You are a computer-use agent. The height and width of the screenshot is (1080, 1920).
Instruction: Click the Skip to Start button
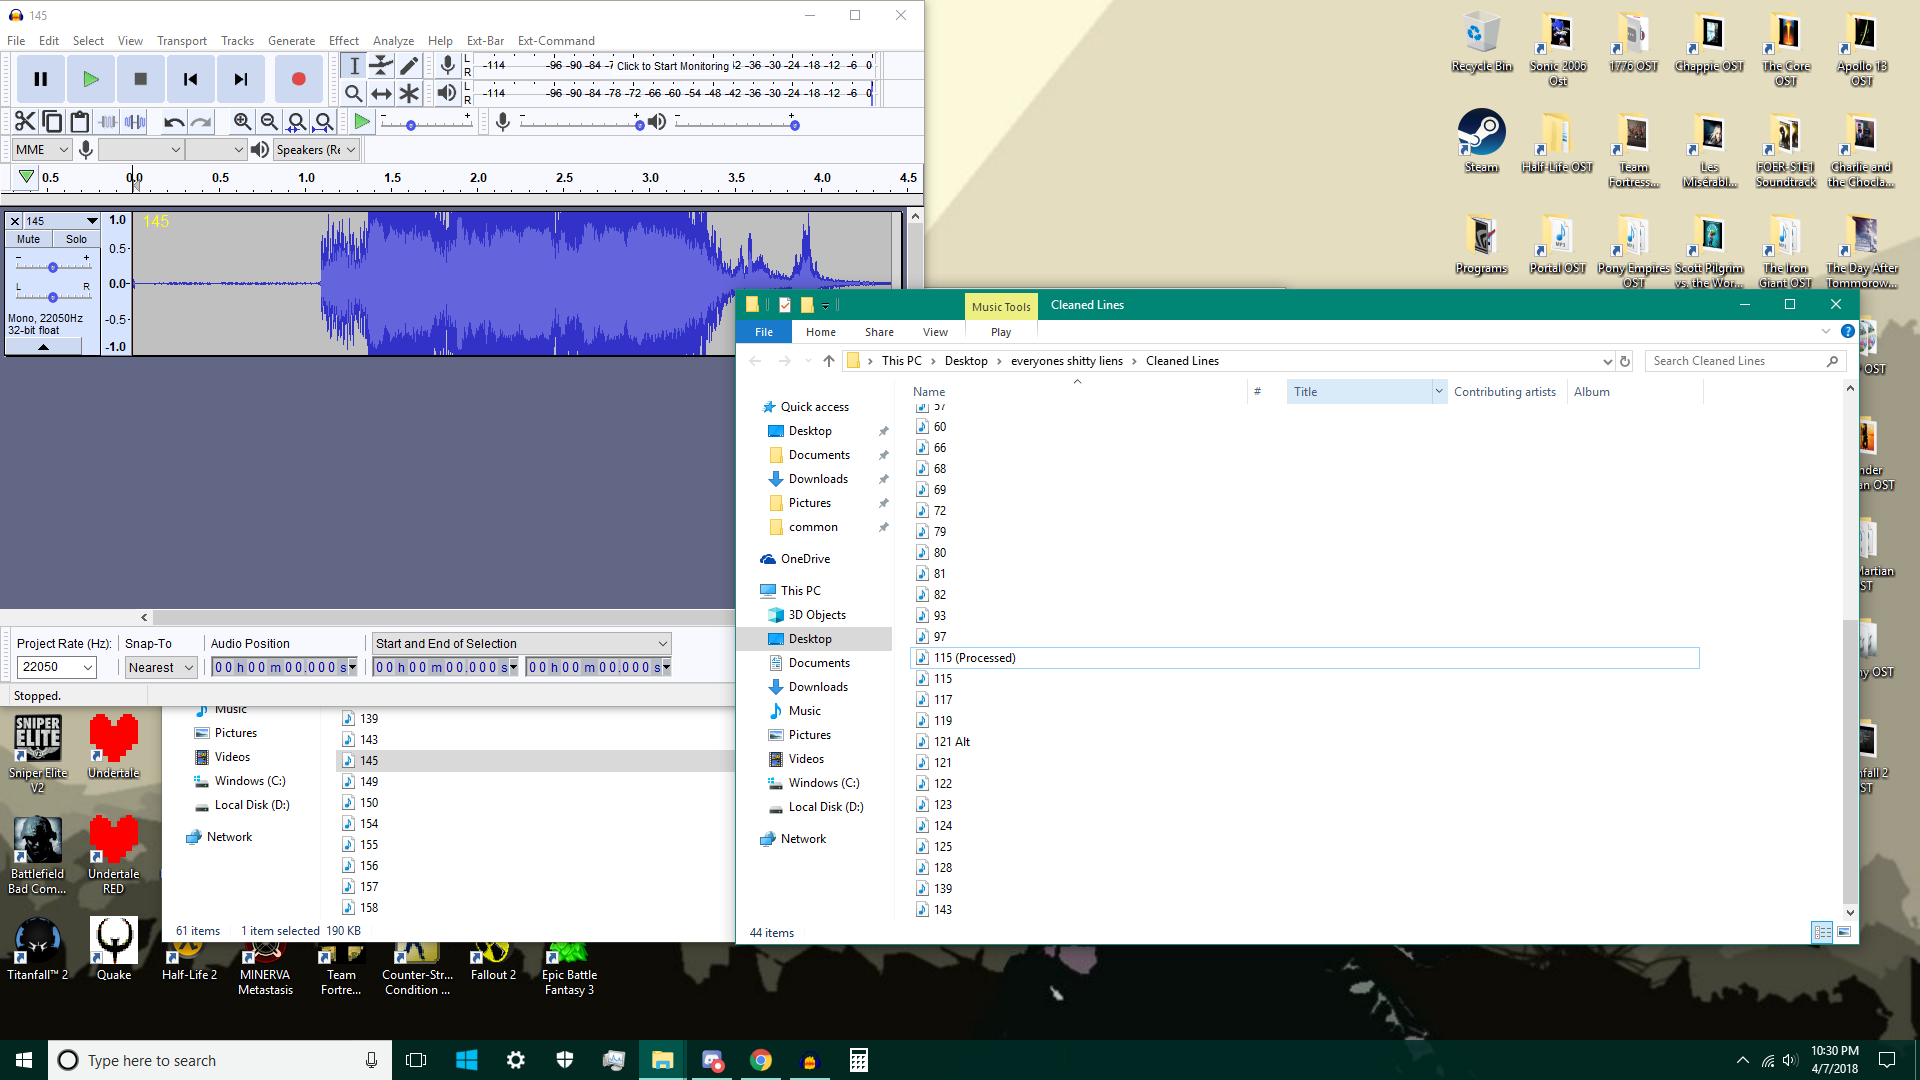(190, 79)
